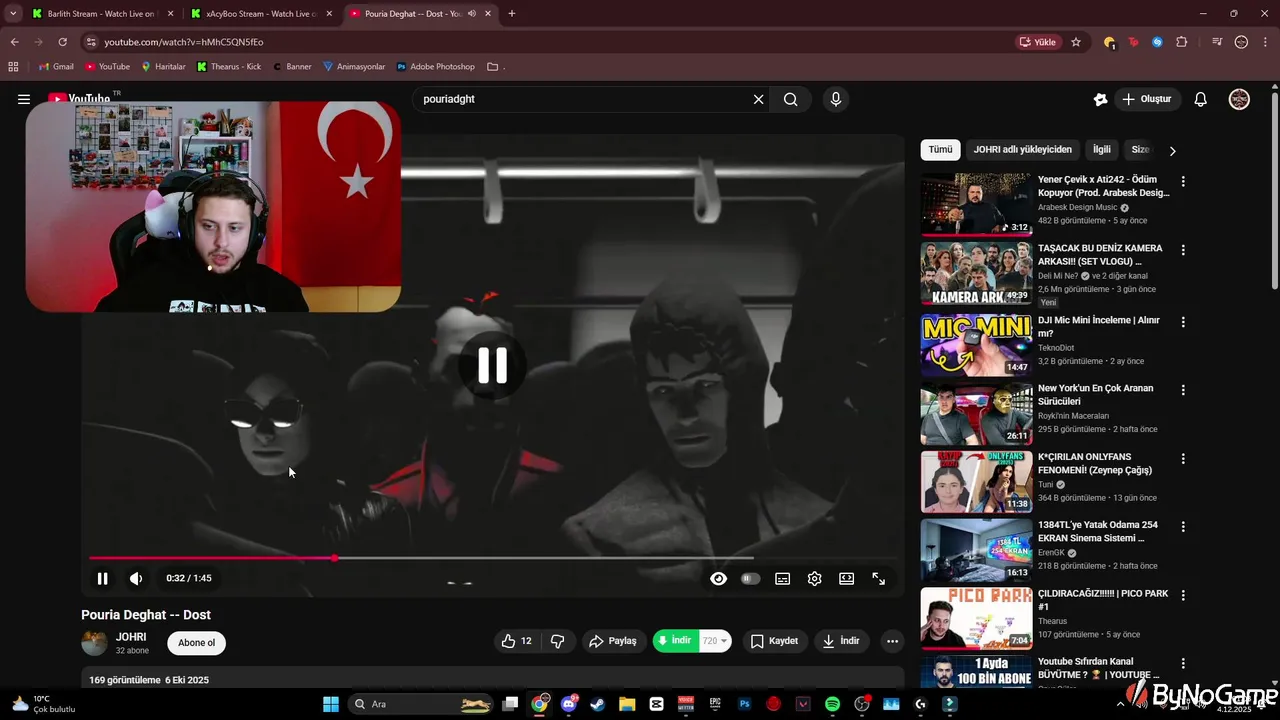Open the 720 quality dropdown
This screenshot has width=1280, height=720.
715,641
